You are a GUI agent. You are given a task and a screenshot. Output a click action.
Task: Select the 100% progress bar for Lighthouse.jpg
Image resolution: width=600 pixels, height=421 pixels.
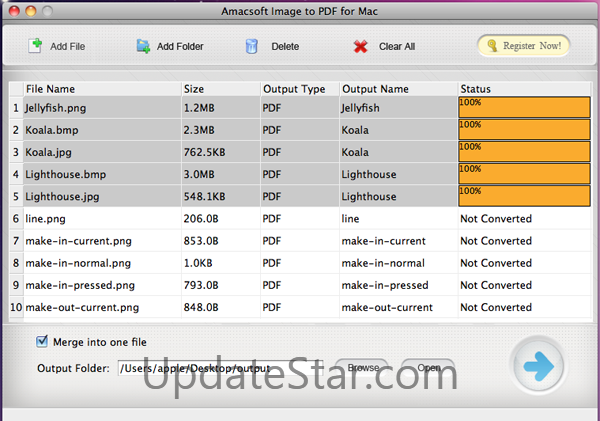click(x=524, y=196)
